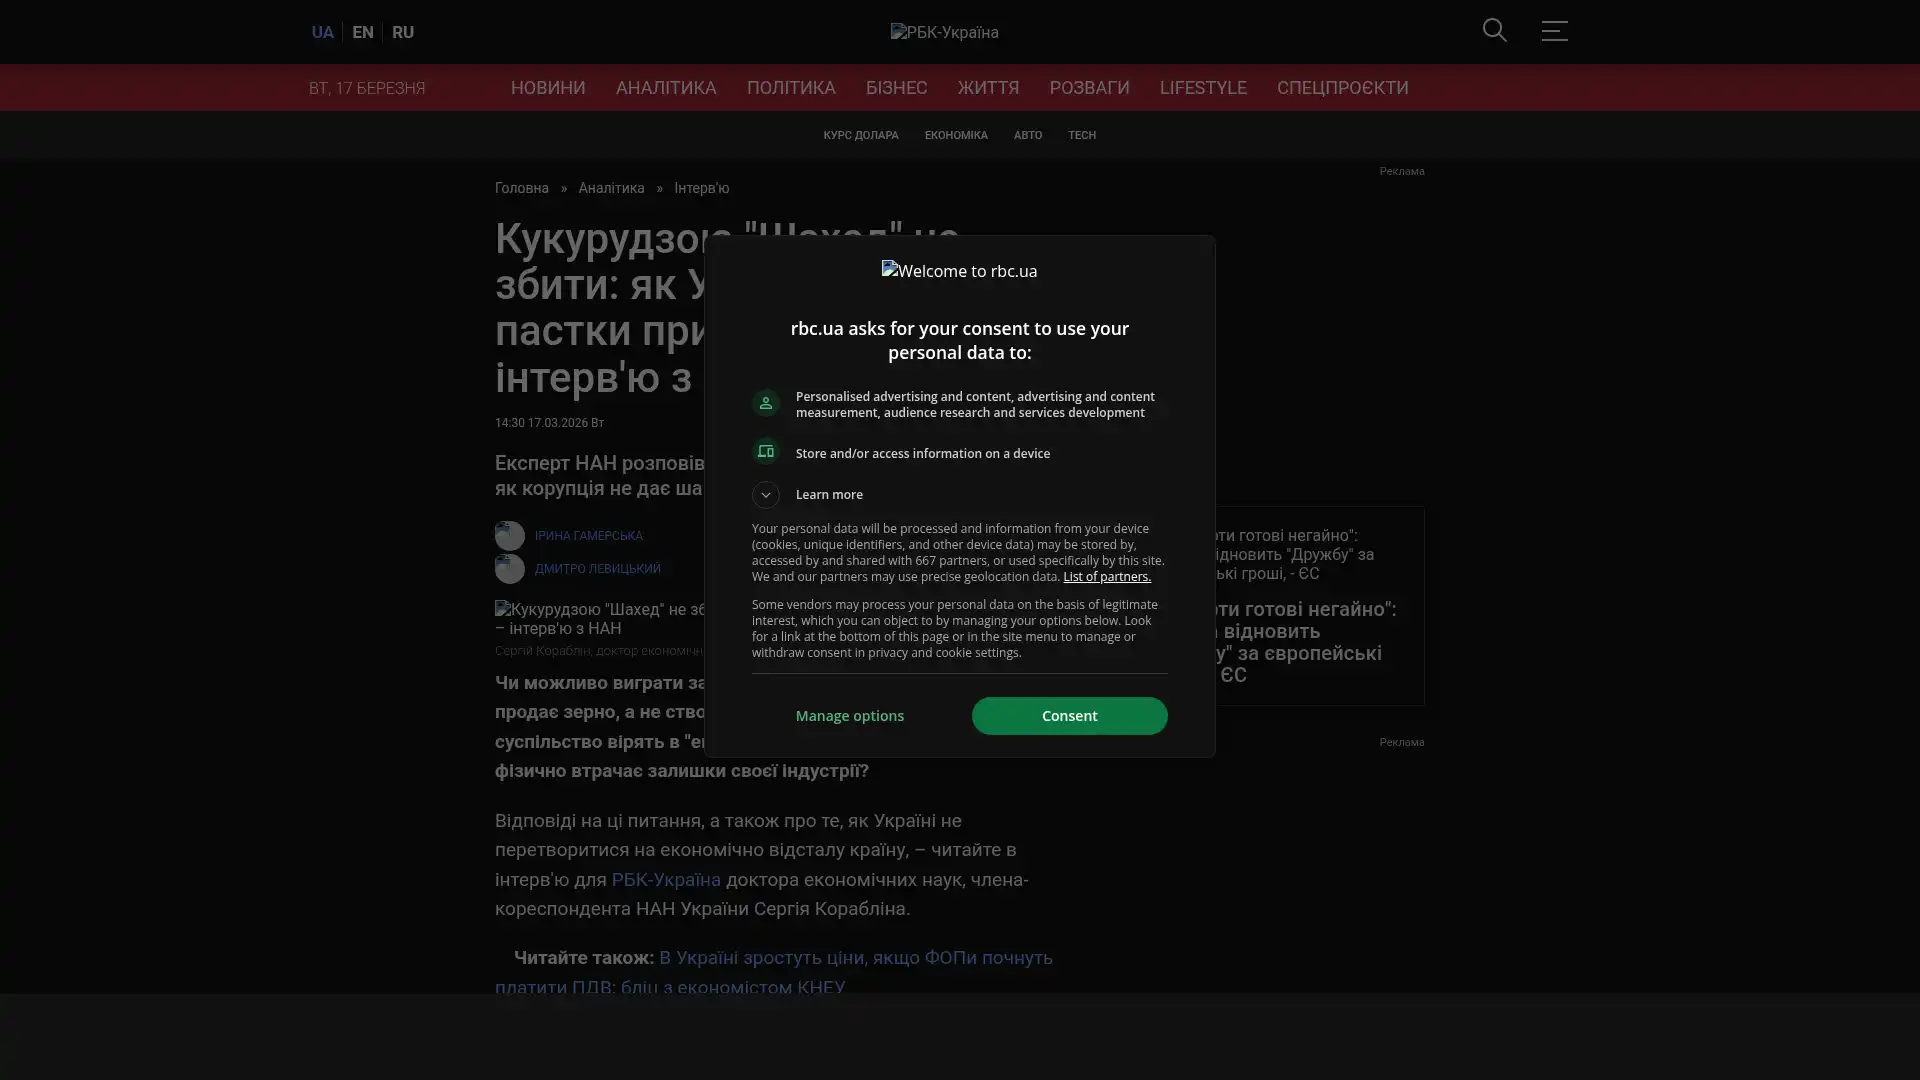Switch site language to EN
This screenshot has width=1920, height=1080.
[x=363, y=32]
